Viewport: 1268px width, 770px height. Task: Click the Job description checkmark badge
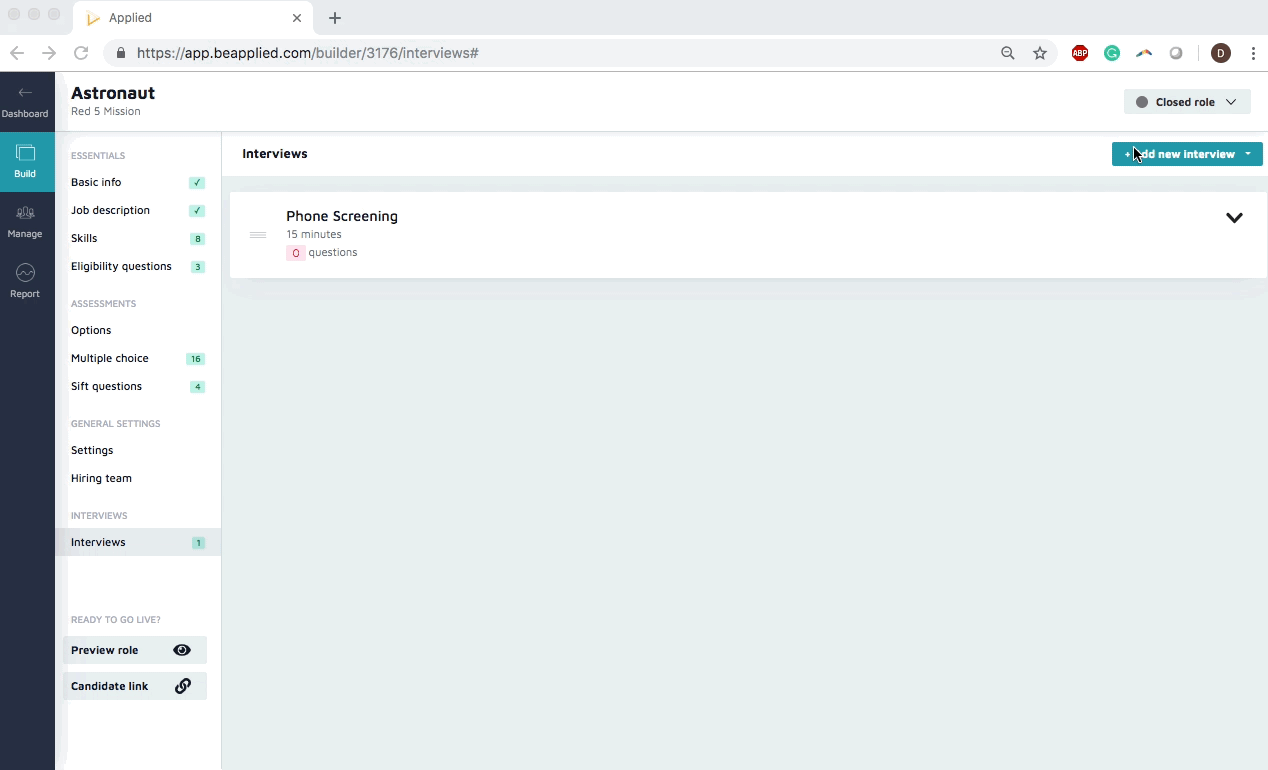click(197, 211)
